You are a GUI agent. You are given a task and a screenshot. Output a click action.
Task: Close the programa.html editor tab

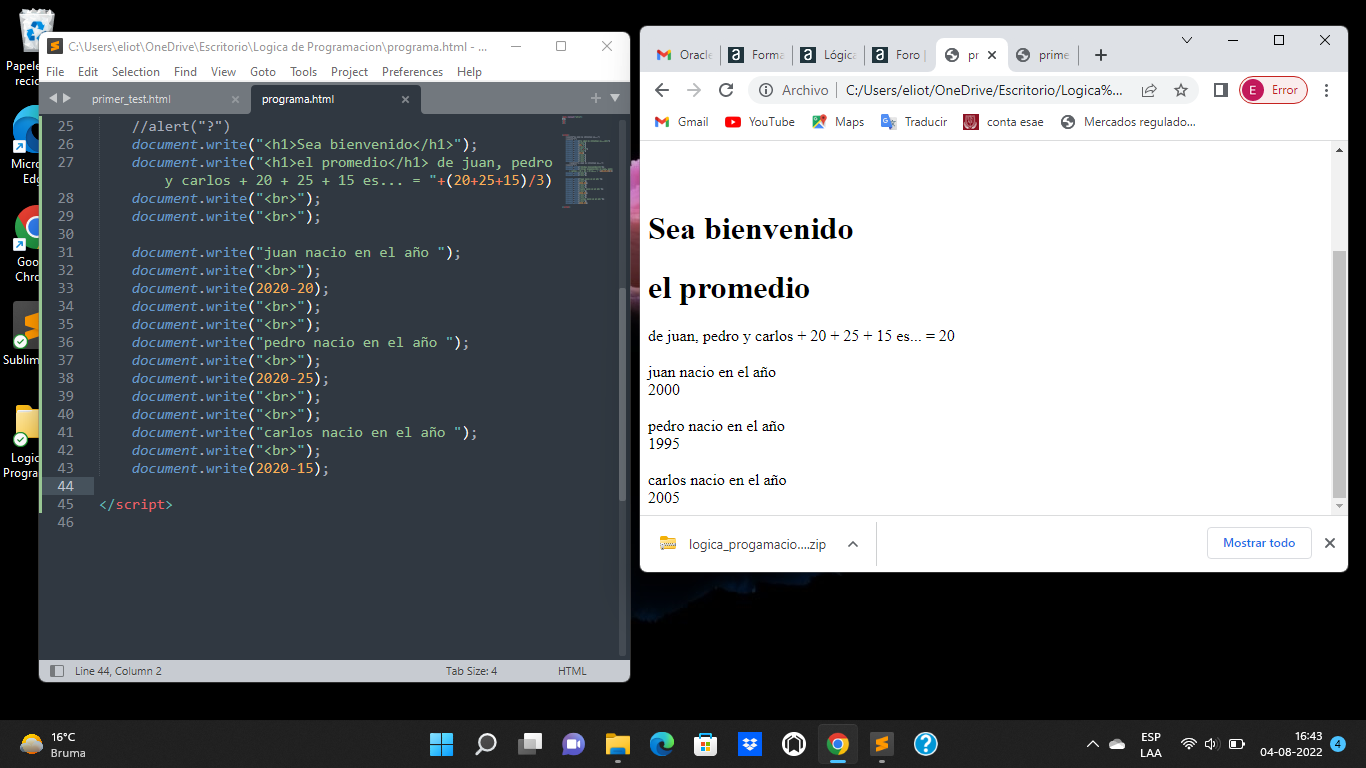tap(405, 99)
